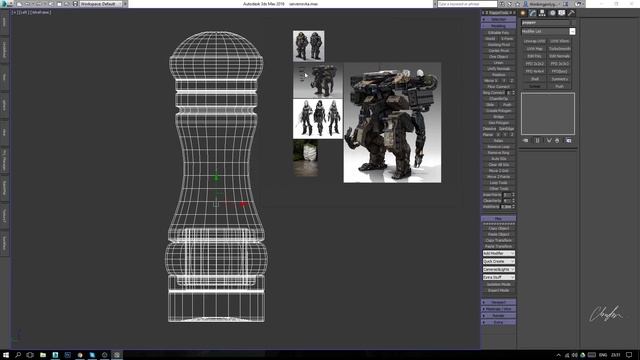The image size is (640, 360).
Task: Apply the Edit Poly modifier button
Action: click(534, 56)
